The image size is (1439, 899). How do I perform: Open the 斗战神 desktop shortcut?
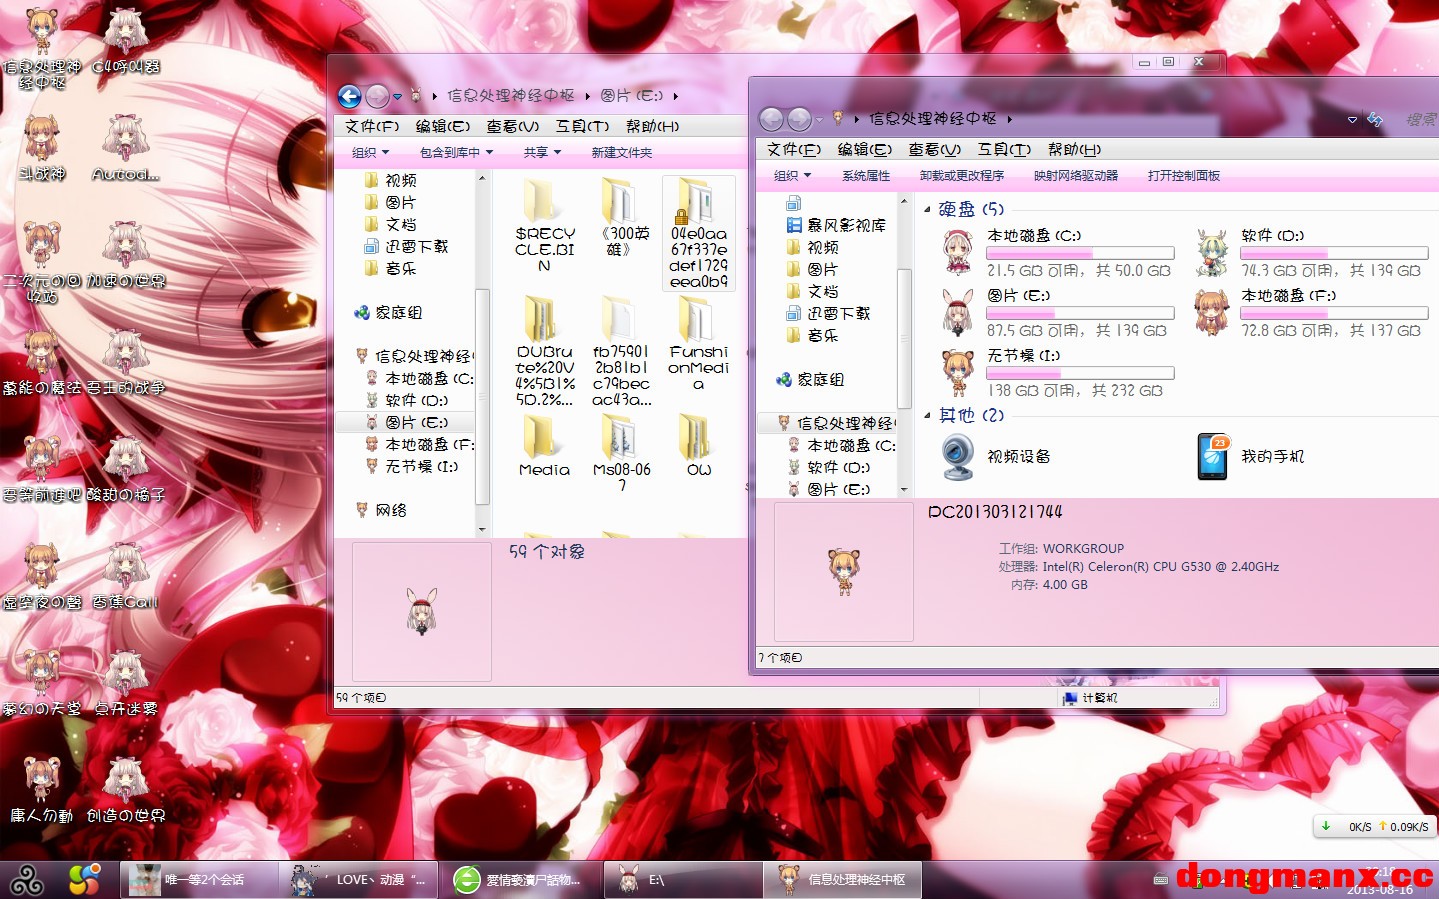click(41, 140)
